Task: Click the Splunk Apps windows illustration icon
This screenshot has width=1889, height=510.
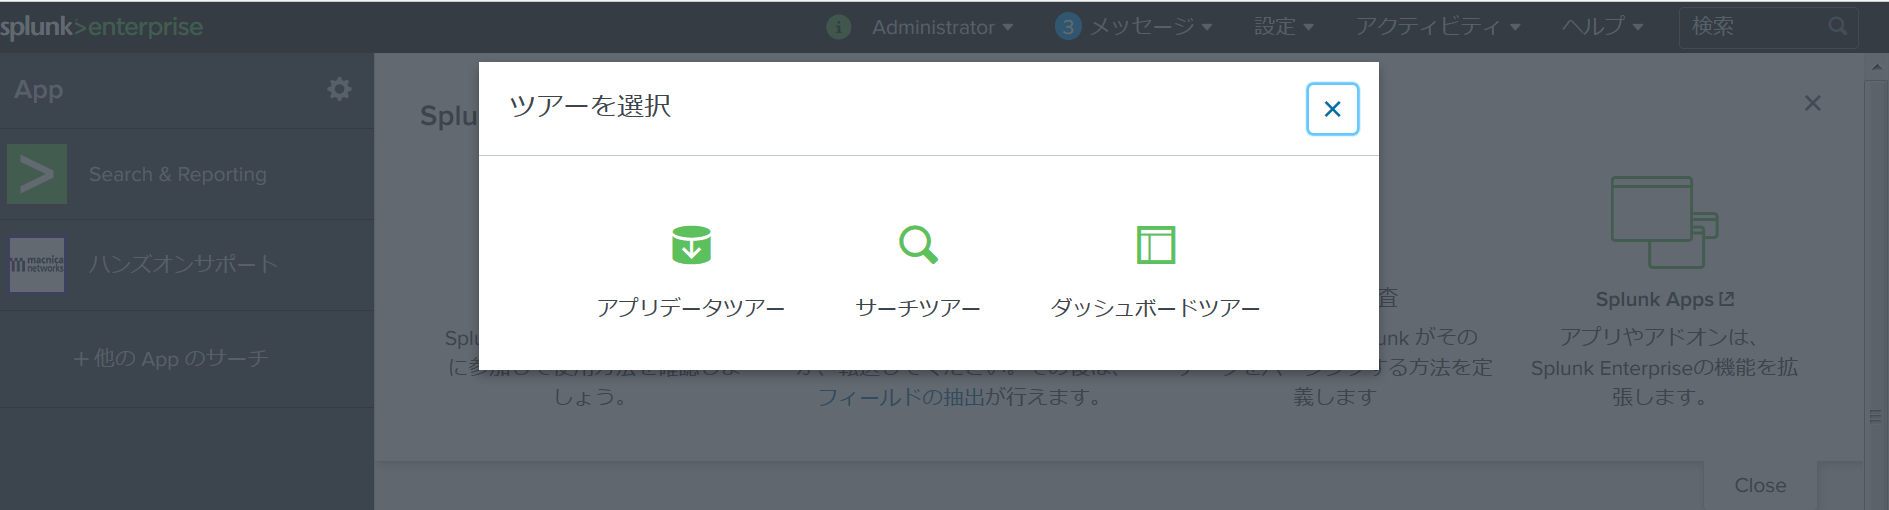Action: (1664, 222)
